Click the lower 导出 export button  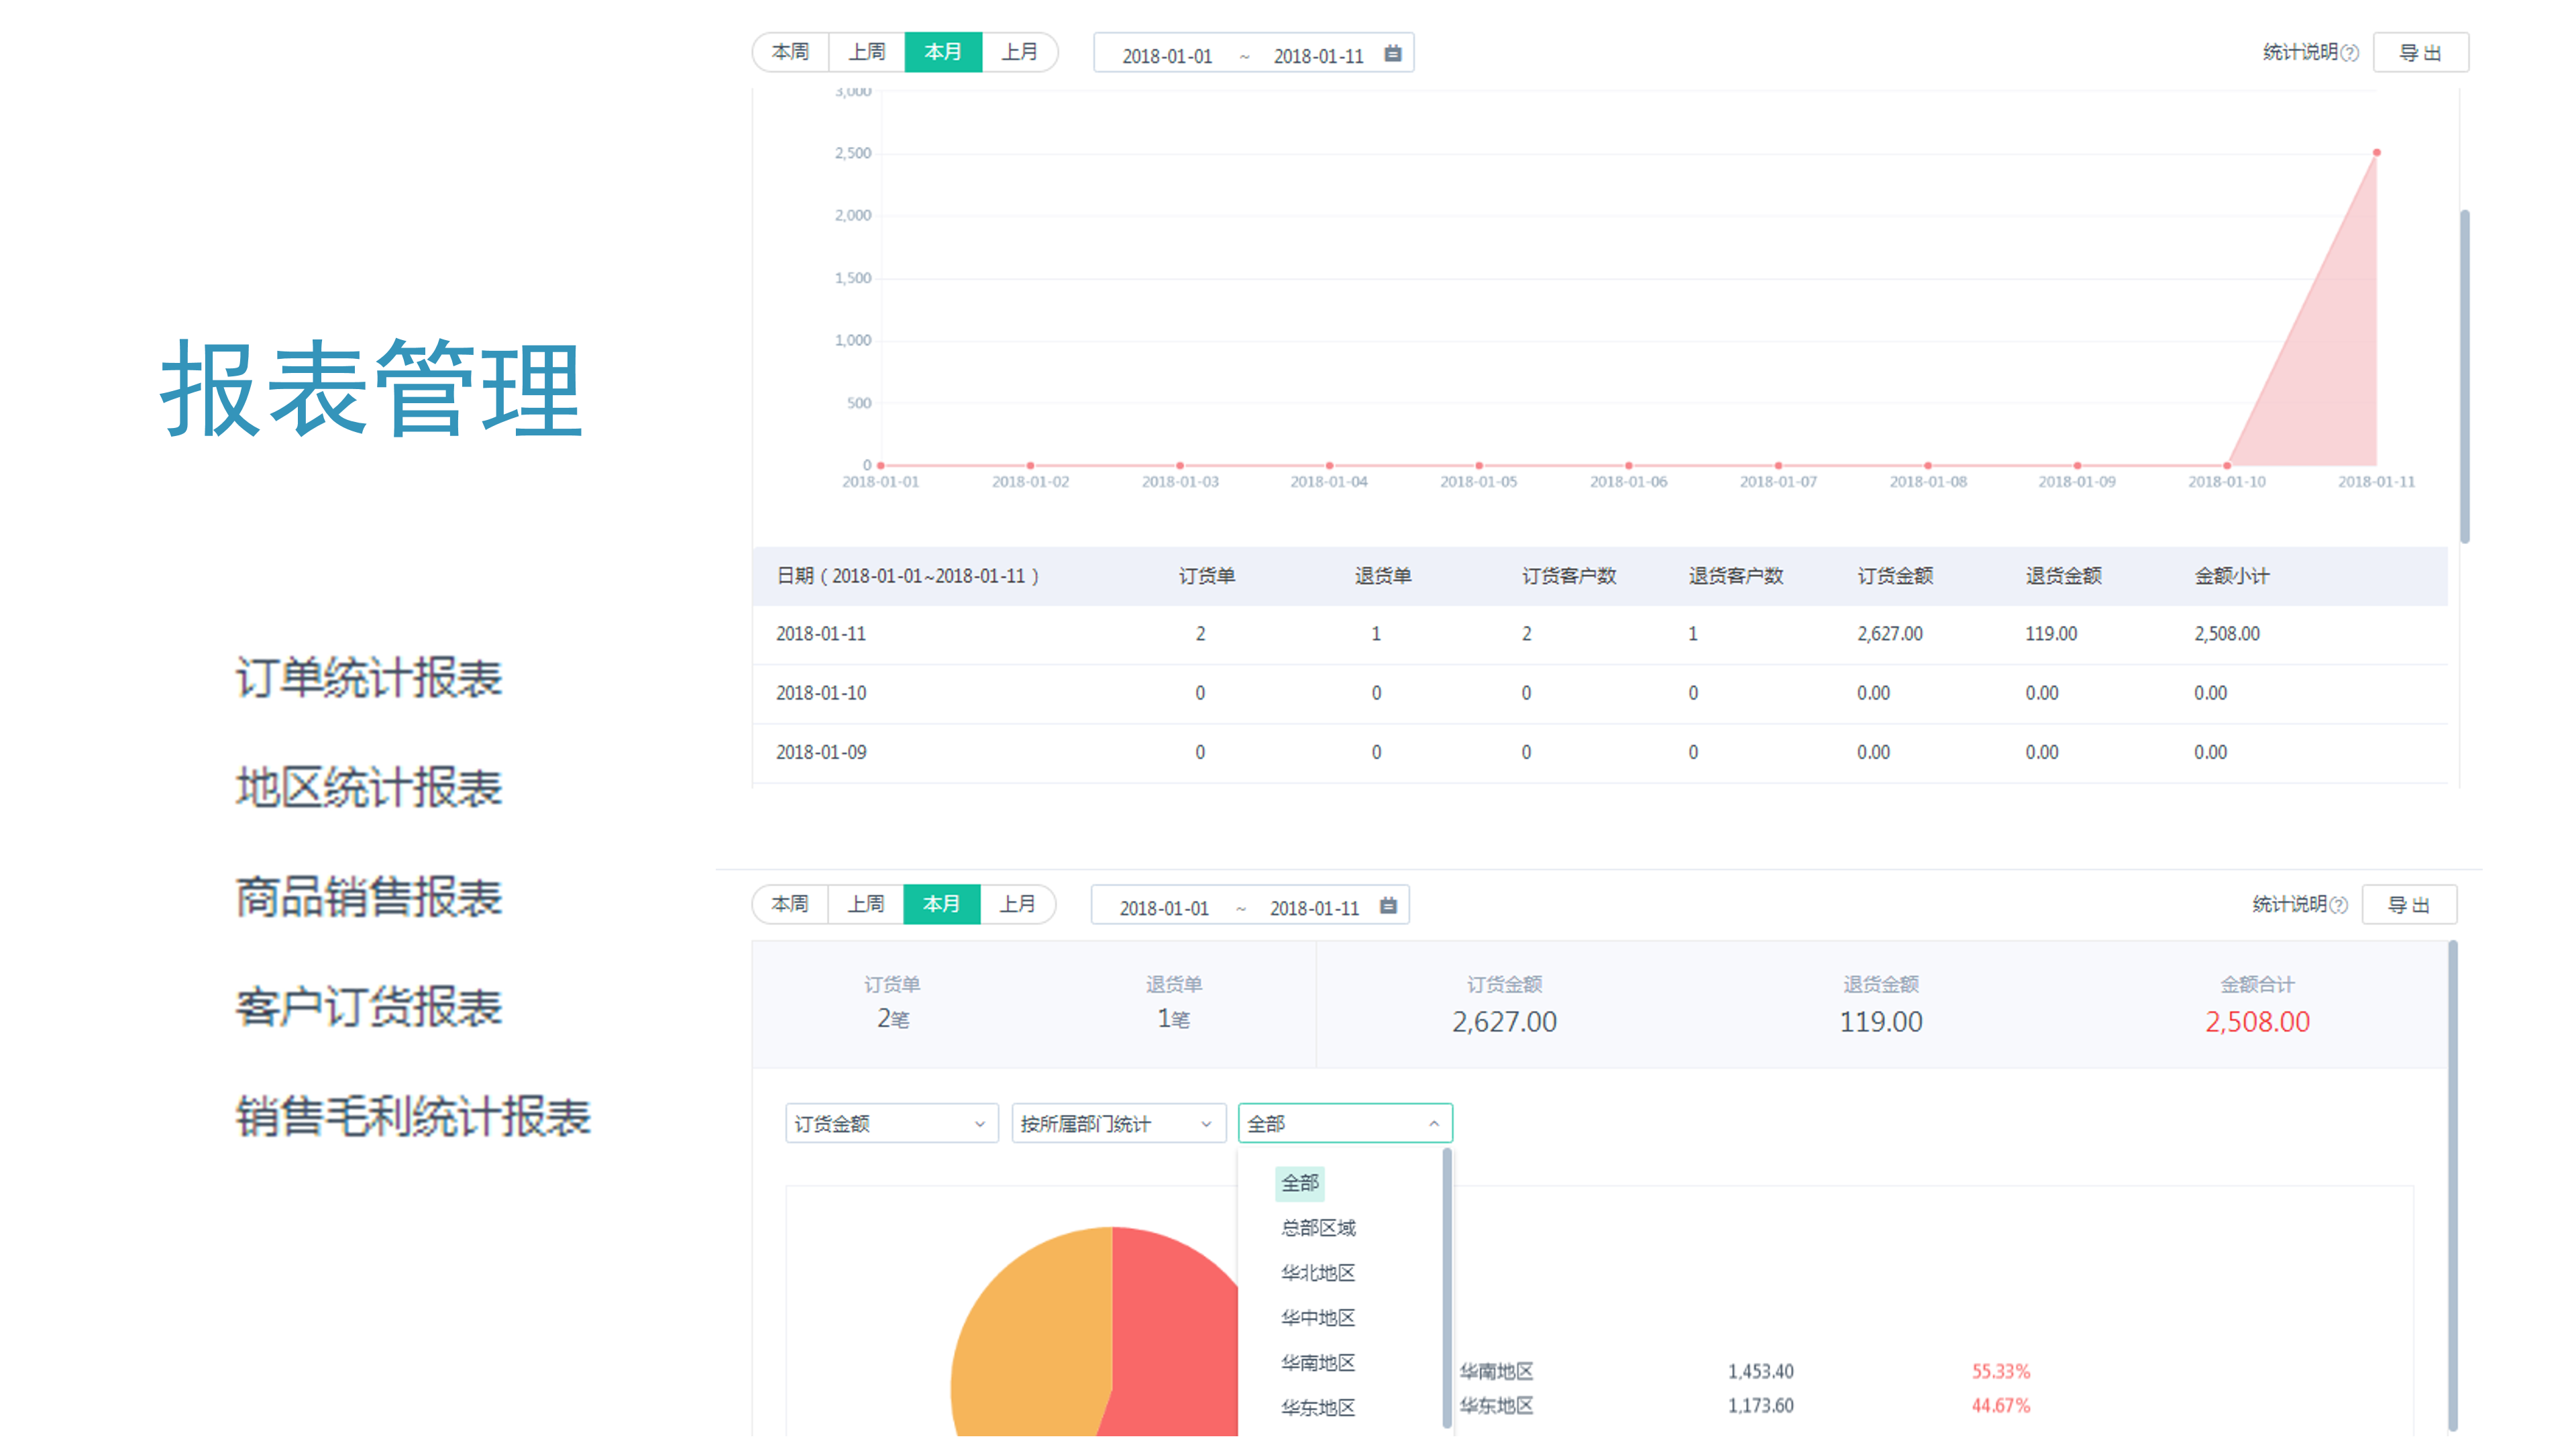click(2409, 905)
